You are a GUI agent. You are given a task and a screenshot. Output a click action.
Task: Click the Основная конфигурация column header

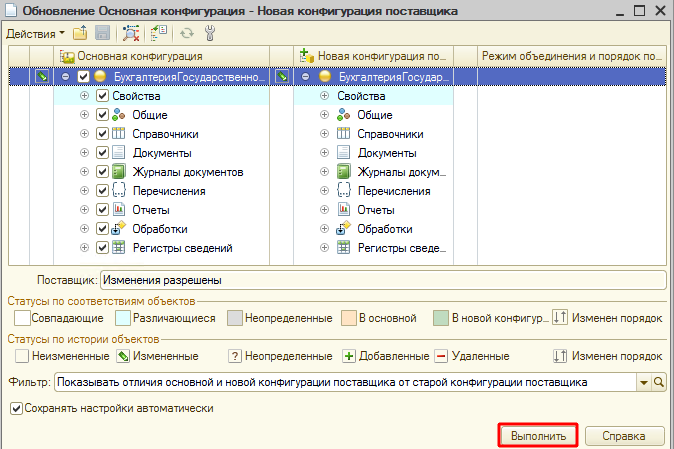click(x=161, y=56)
